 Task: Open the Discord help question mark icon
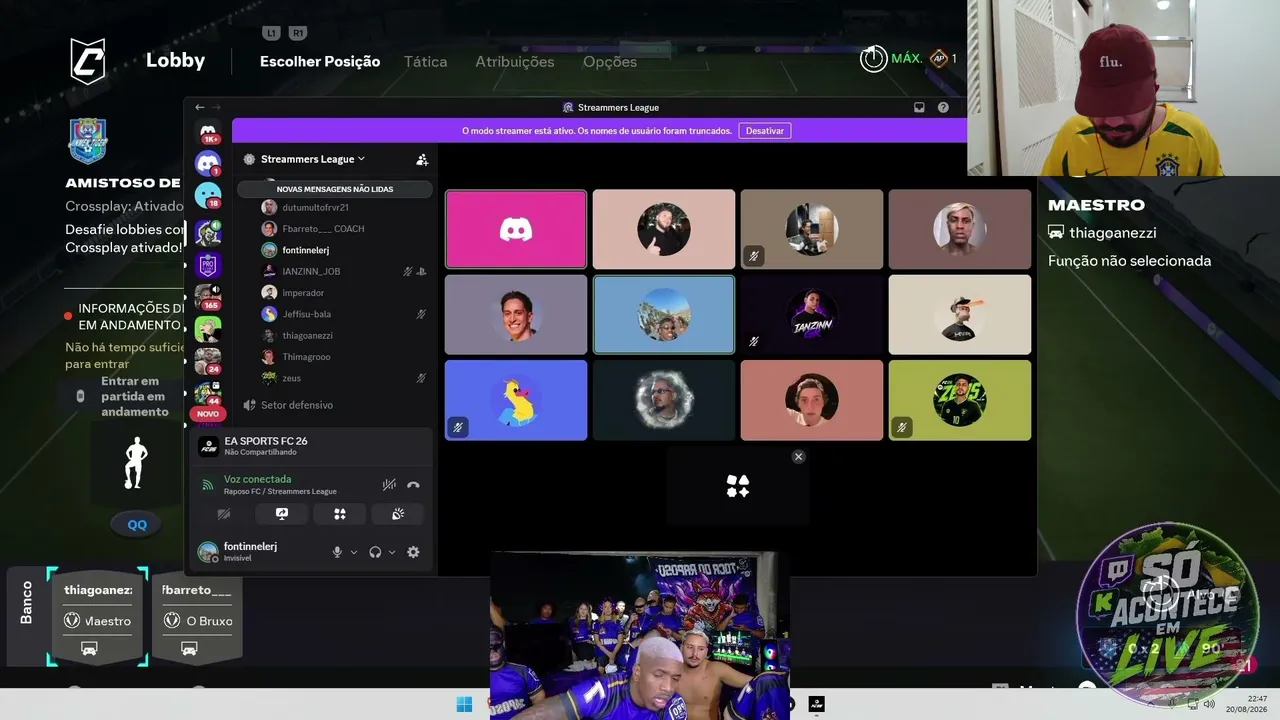click(x=943, y=107)
